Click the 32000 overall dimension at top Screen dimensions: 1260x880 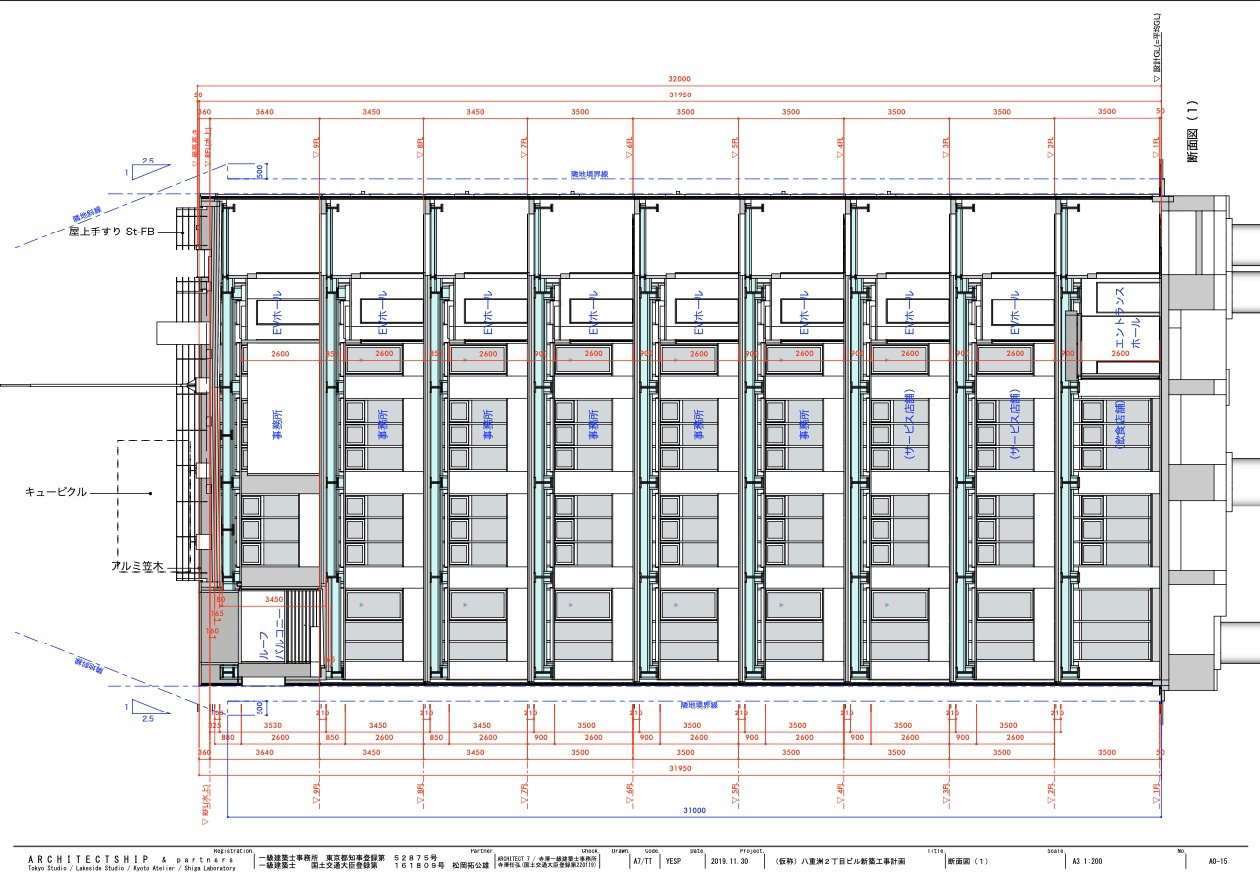click(679, 79)
